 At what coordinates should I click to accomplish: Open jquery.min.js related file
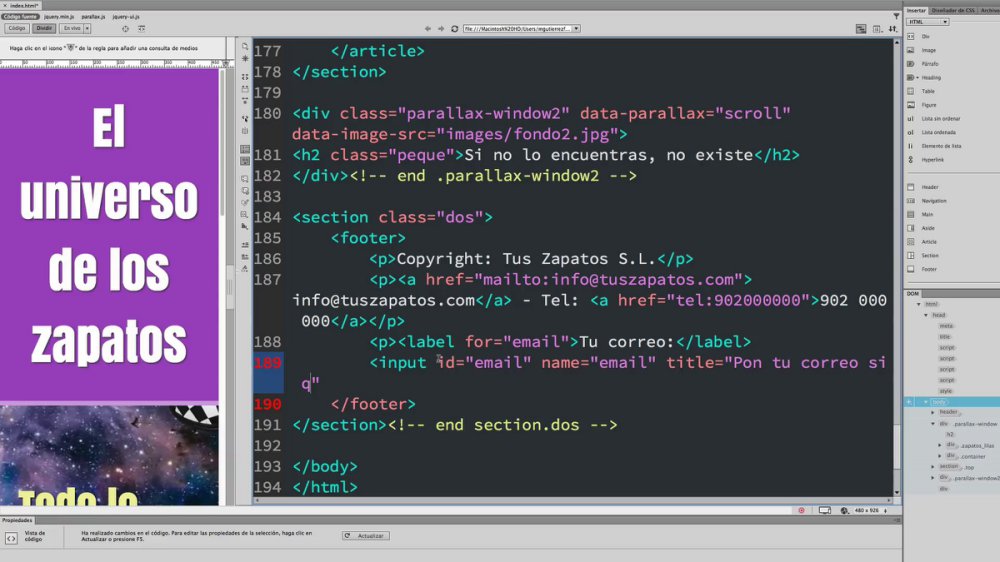pos(59,17)
